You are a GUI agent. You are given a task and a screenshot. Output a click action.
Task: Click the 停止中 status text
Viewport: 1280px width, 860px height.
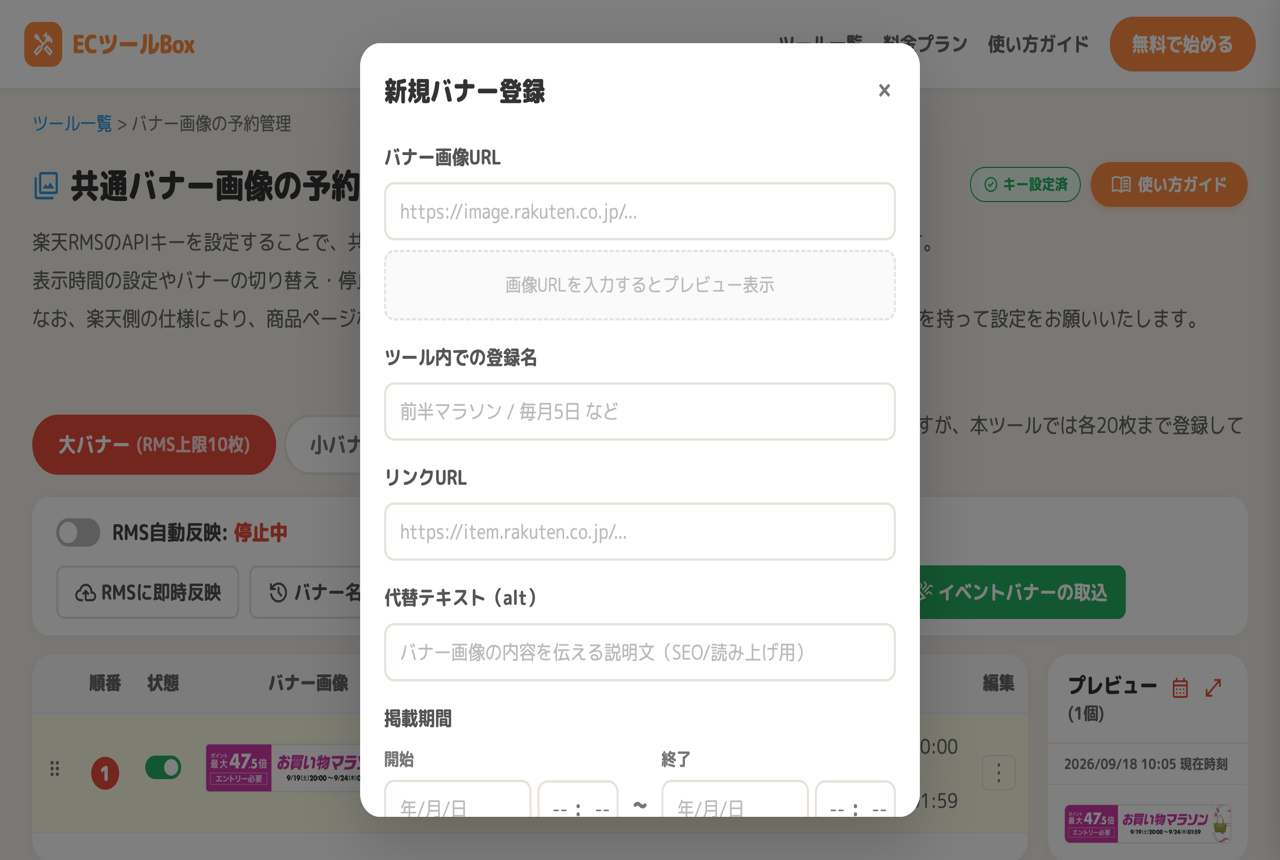[261, 533]
